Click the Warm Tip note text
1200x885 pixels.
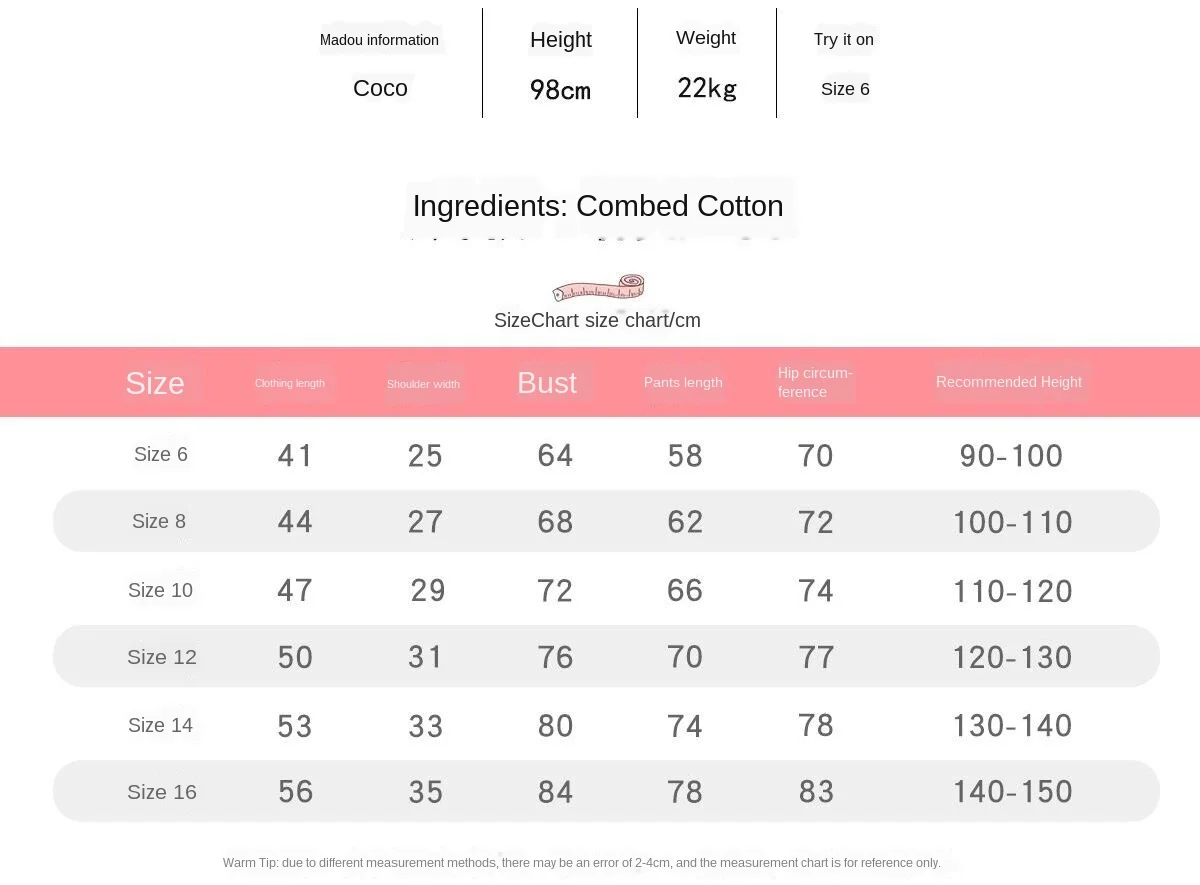(x=581, y=862)
